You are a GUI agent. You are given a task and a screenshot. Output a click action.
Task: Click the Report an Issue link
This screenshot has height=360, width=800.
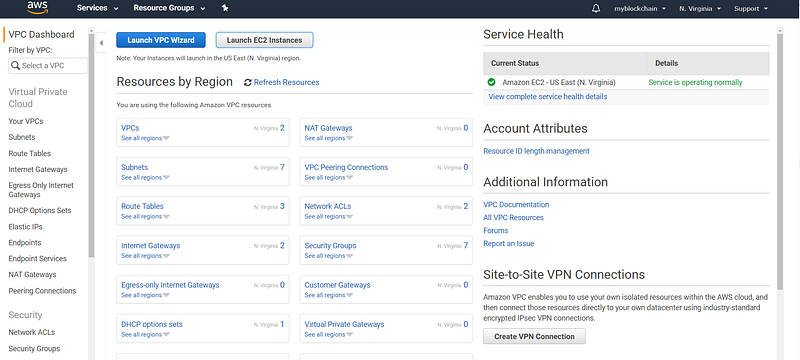tap(509, 244)
